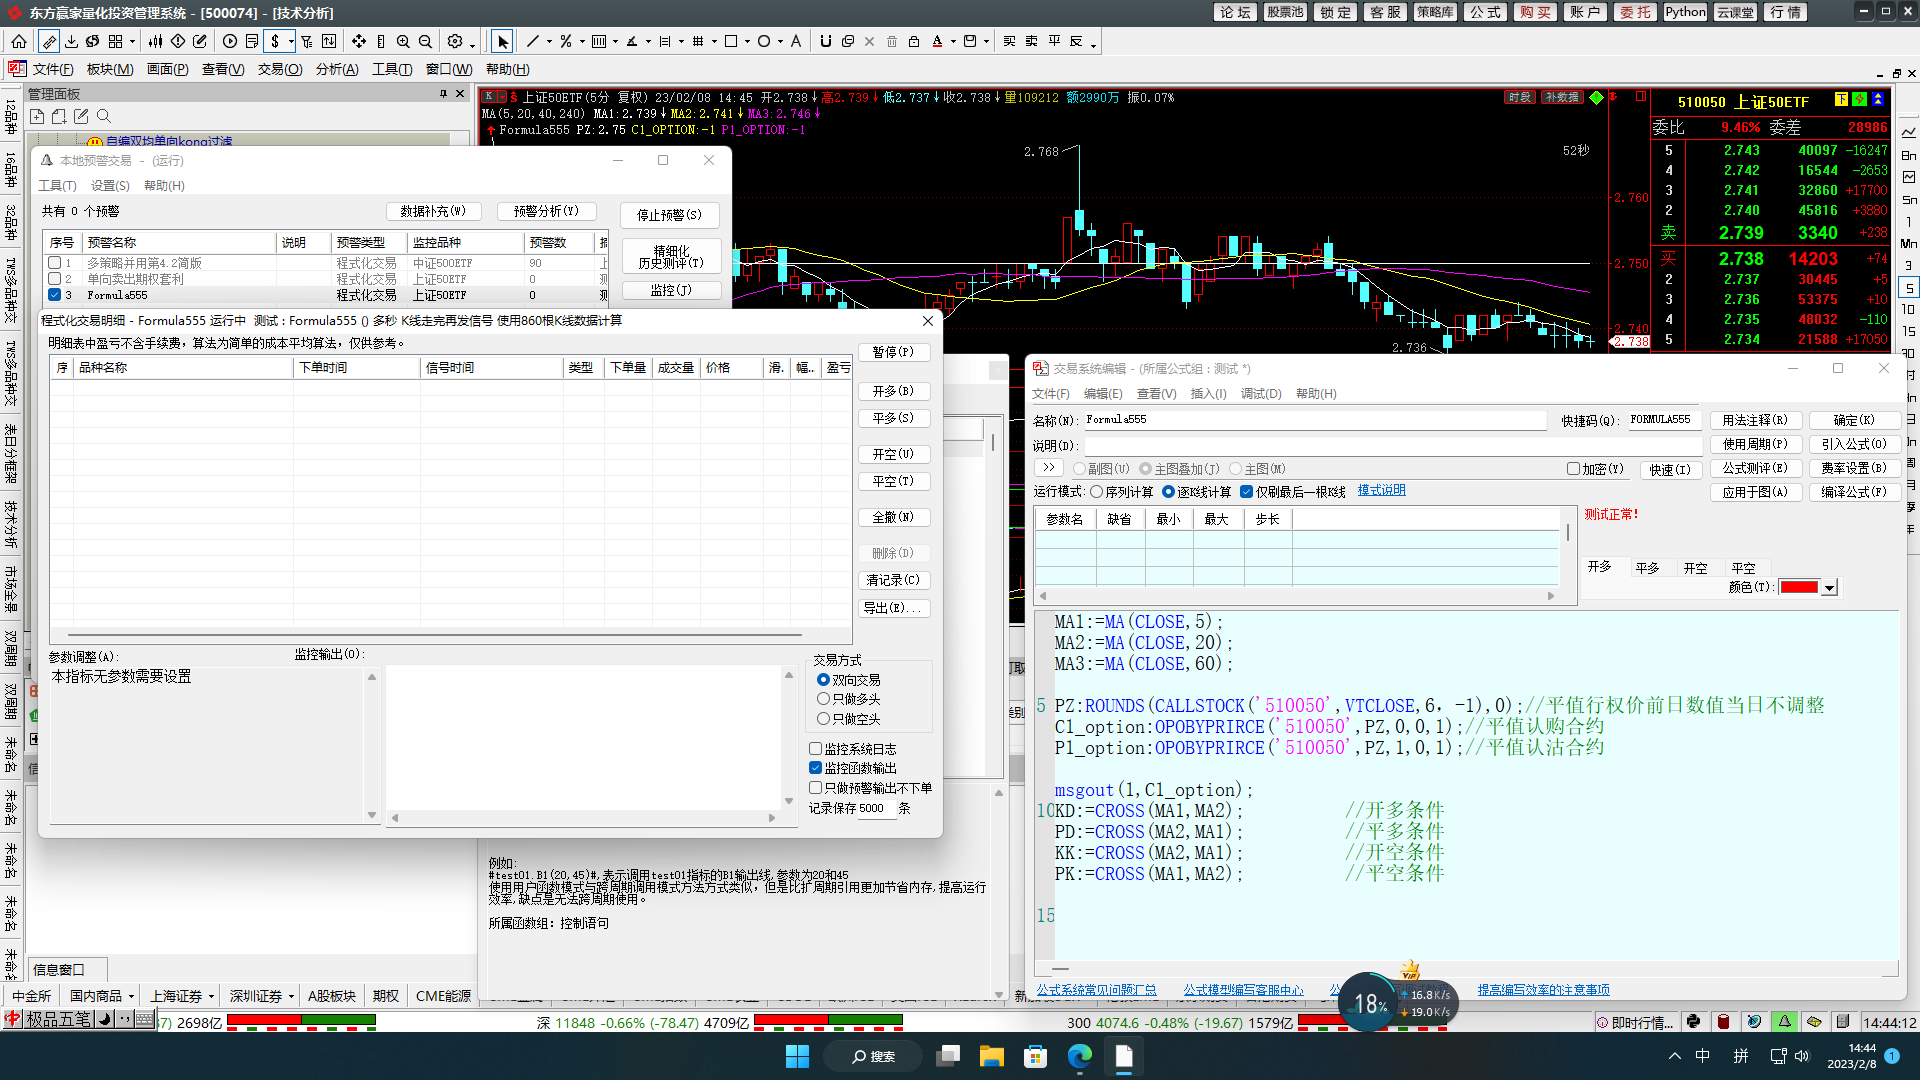Select 只做多头 radio button
This screenshot has height=1080, width=1920.
tap(823, 699)
